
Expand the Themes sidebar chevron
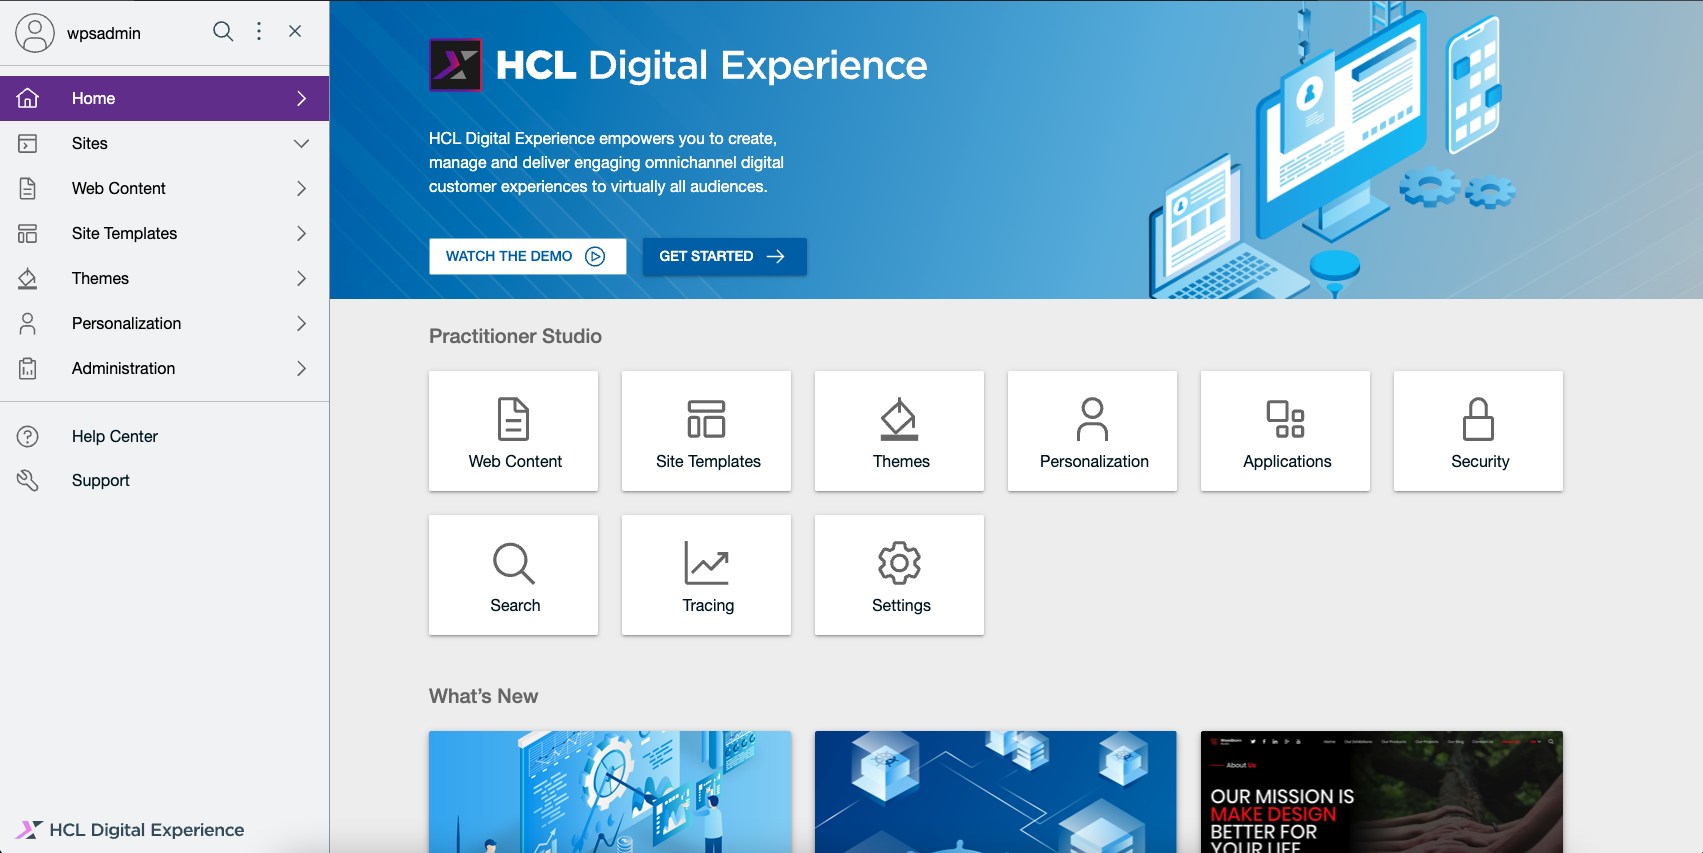pyautogui.click(x=301, y=278)
